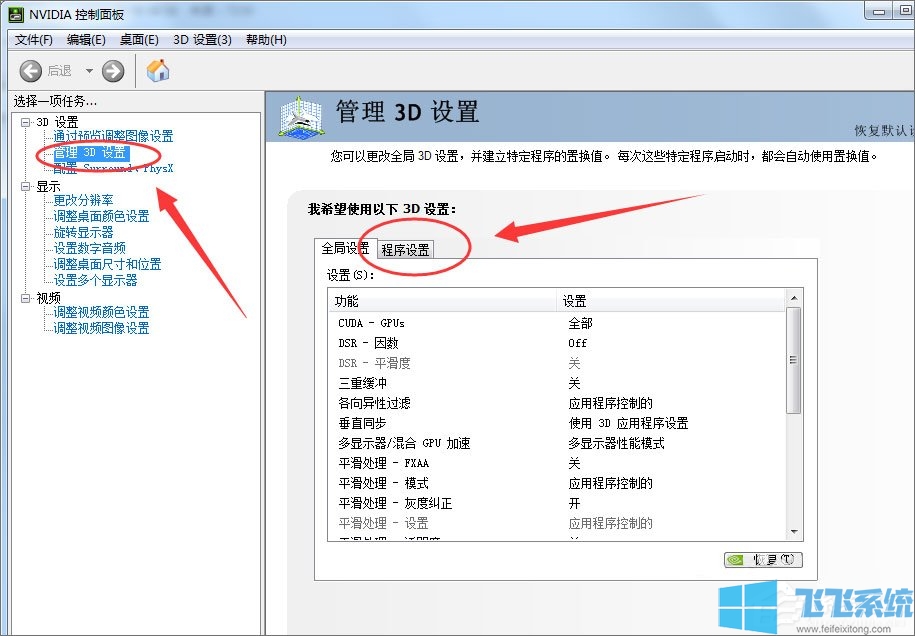
Task: Switch to the 程序设置 tab
Action: (x=404, y=249)
